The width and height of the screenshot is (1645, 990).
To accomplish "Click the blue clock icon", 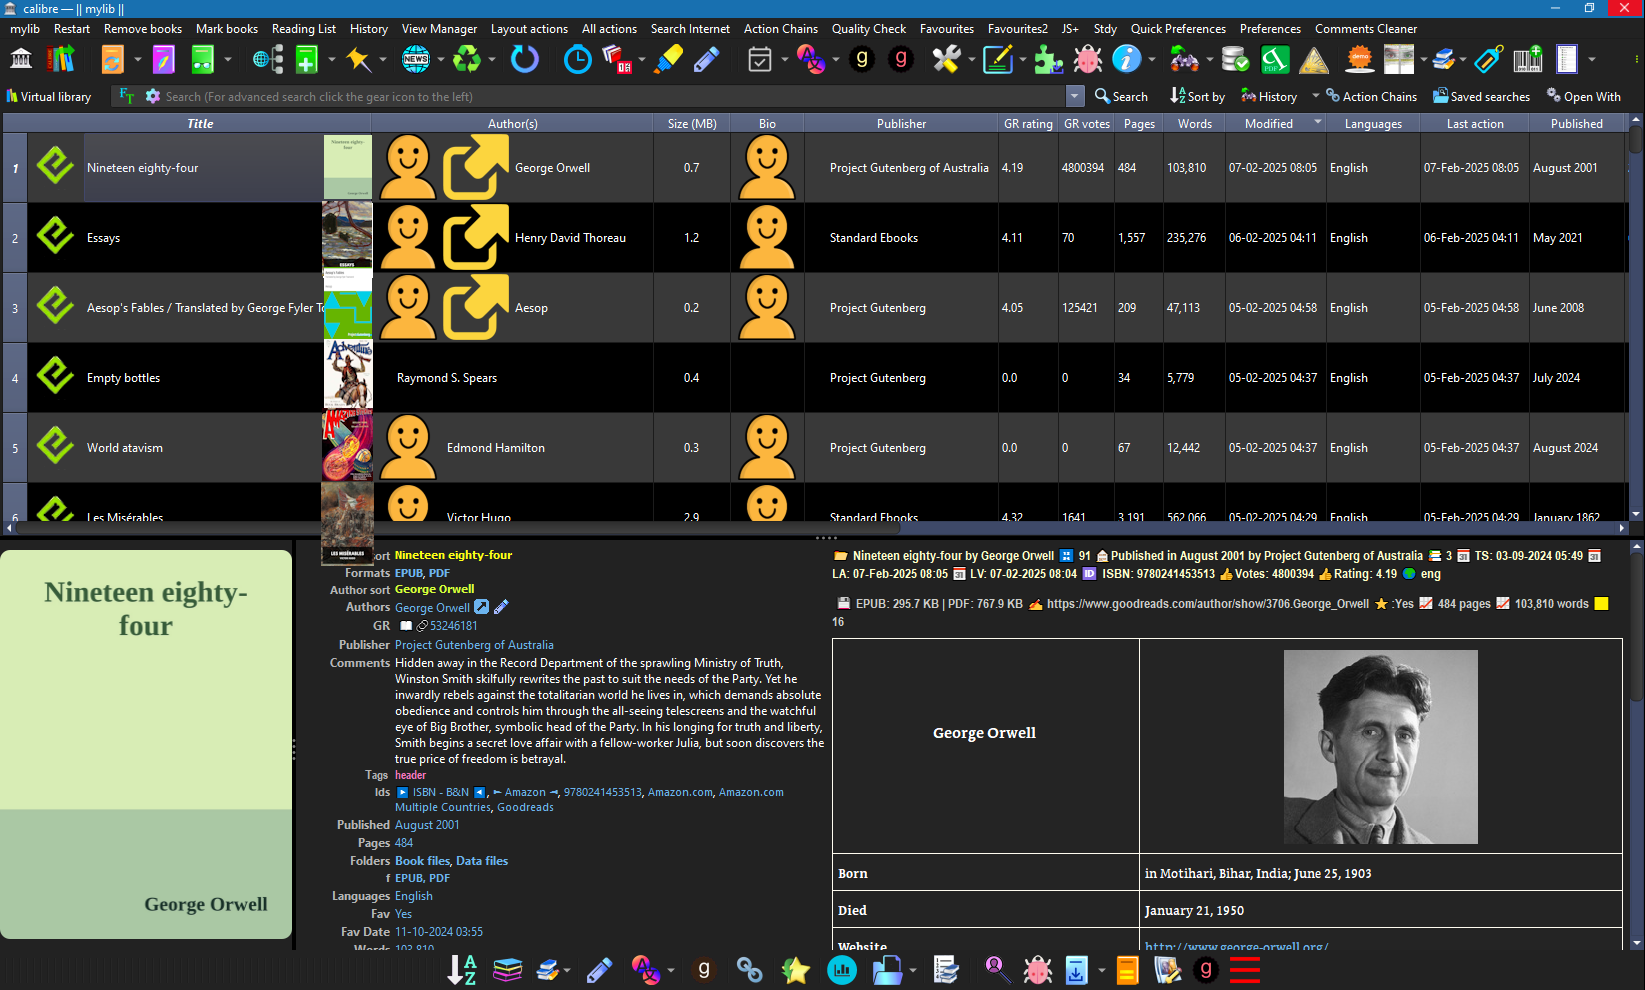I will click(578, 60).
